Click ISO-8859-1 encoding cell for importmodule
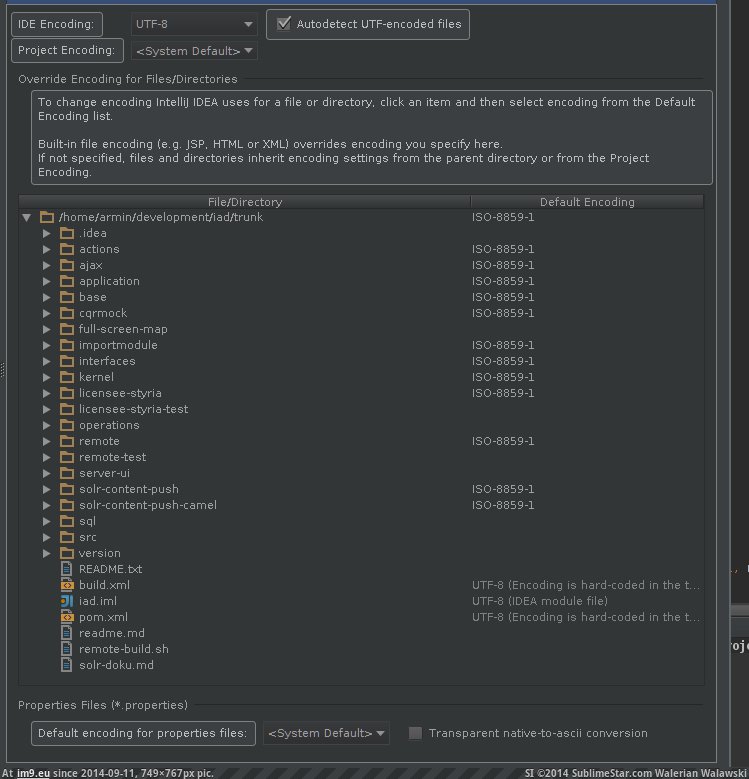The height and width of the screenshot is (779, 749). (503, 345)
